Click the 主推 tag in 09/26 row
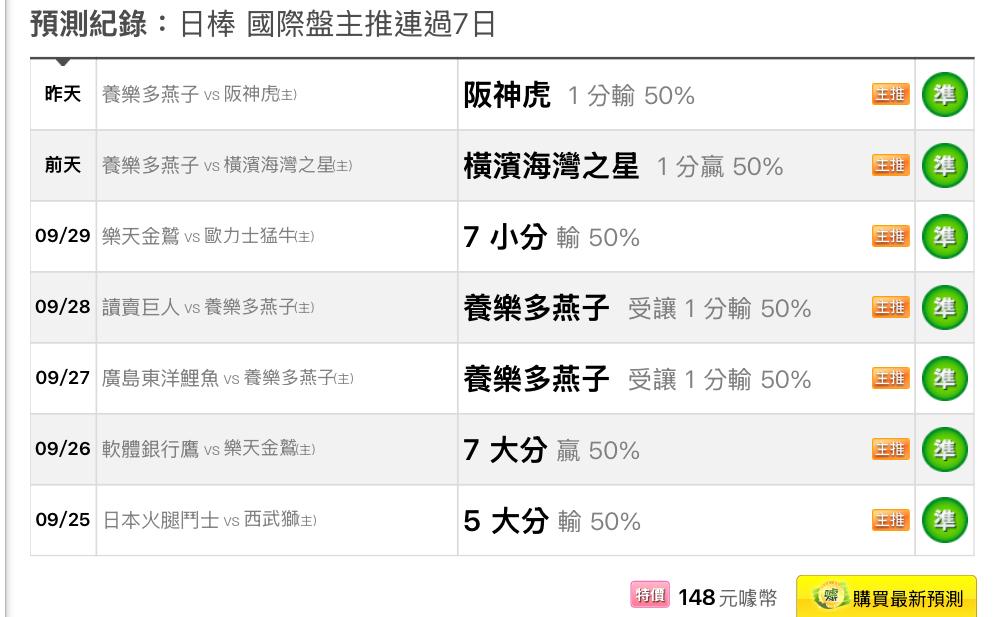Image resolution: width=996 pixels, height=617 pixels. [x=891, y=450]
